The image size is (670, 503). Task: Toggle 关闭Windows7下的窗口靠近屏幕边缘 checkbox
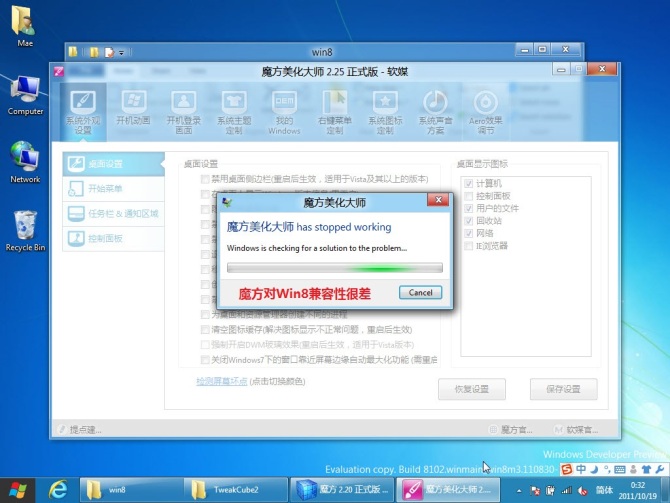[x=205, y=359]
